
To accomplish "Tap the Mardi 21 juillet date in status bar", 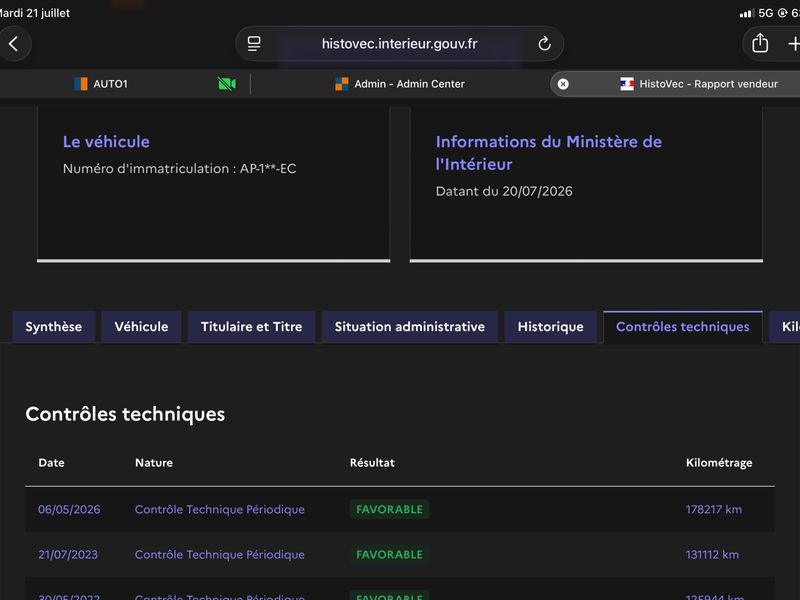I will click(x=35, y=13).
